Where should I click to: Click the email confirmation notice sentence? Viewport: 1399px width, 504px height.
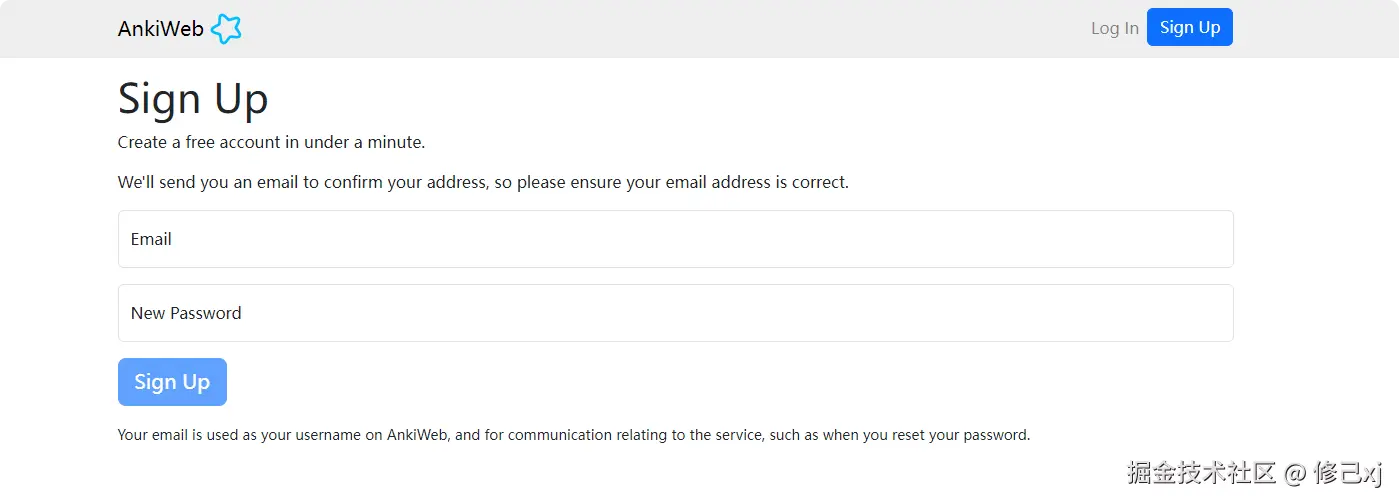(x=483, y=182)
